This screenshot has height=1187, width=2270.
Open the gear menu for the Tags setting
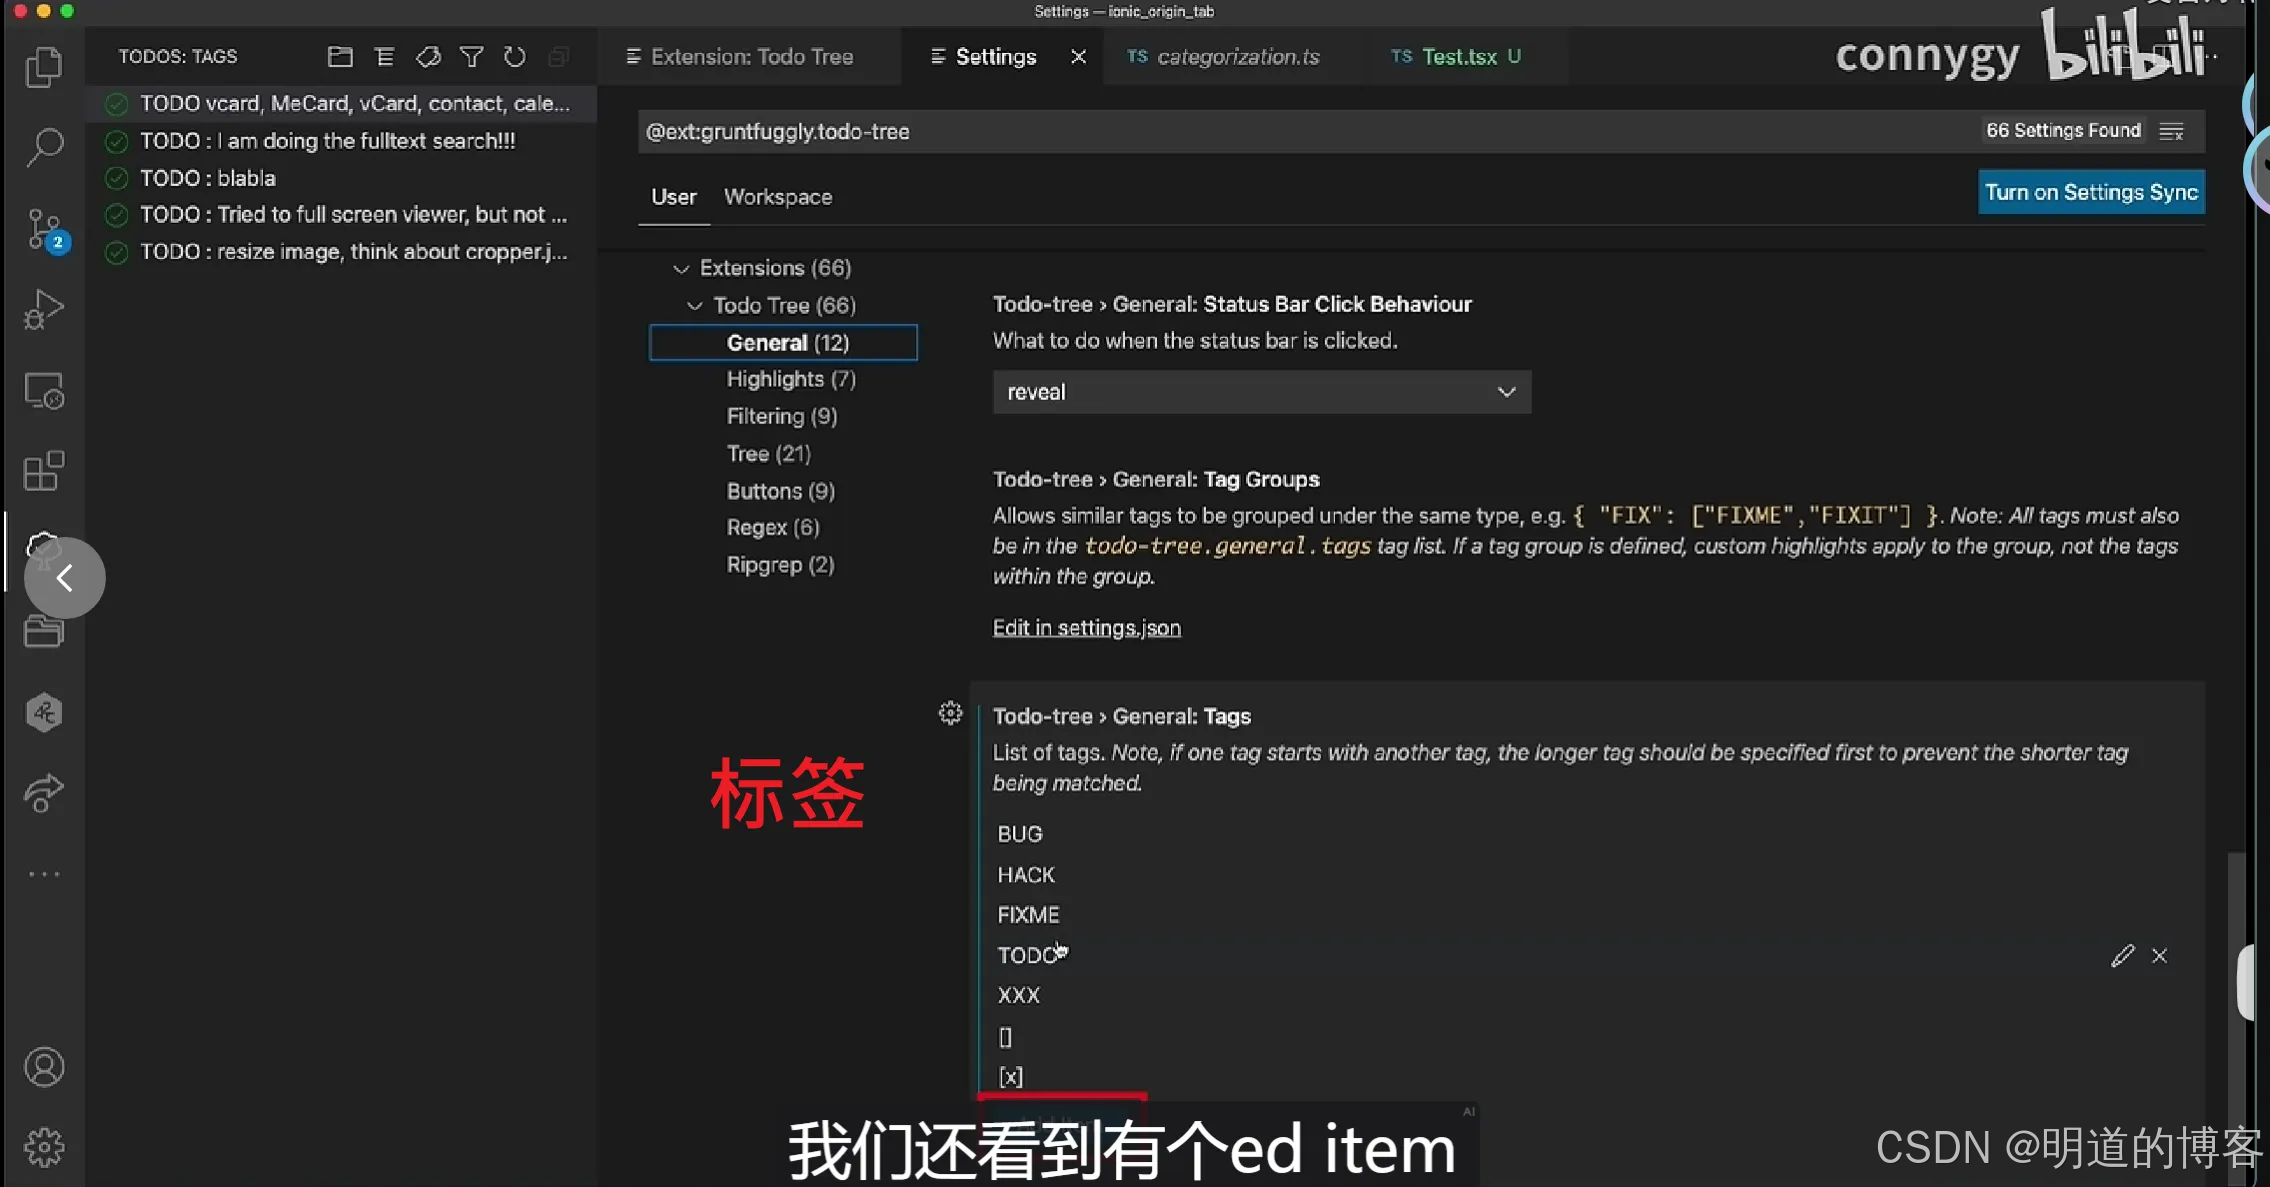click(x=950, y=713)
